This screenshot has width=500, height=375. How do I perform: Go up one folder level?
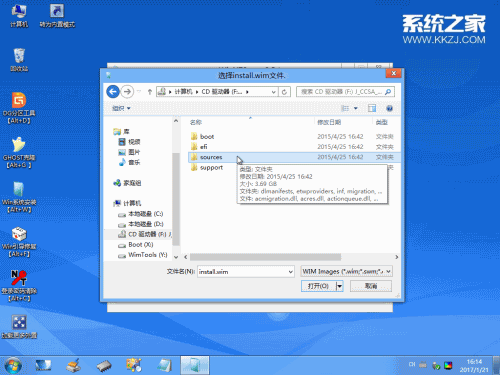pyautogui.click(x=150, y=92)
